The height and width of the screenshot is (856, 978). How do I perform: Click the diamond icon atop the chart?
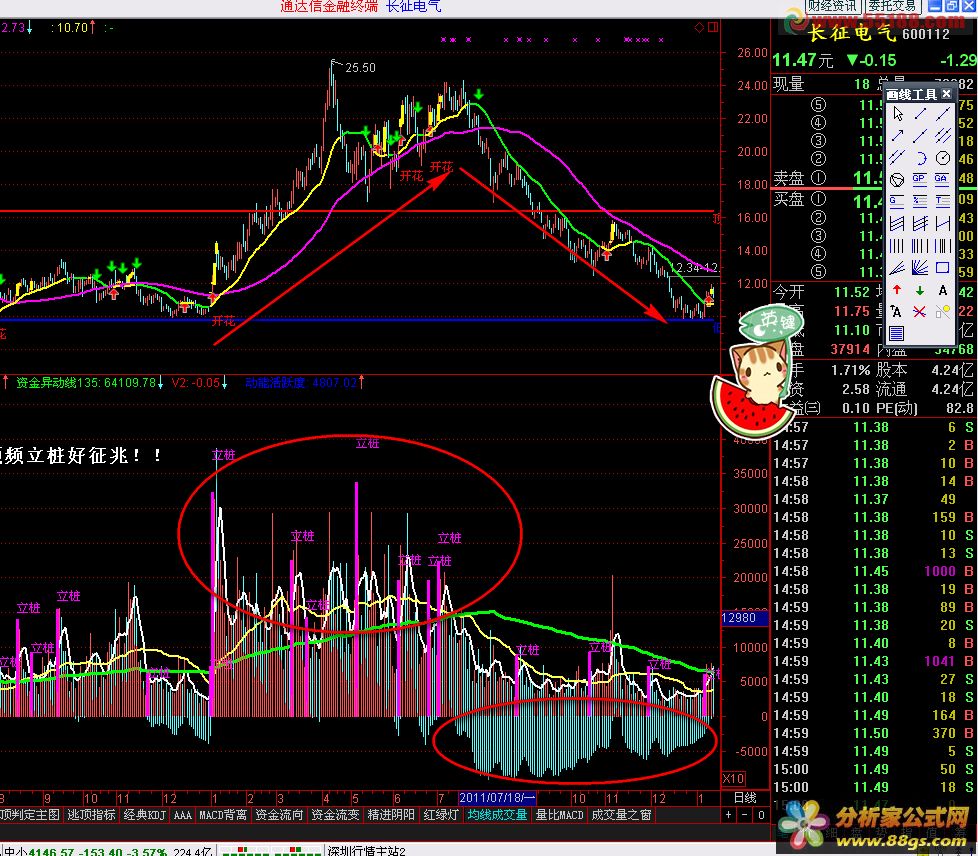tap(699, 27)
